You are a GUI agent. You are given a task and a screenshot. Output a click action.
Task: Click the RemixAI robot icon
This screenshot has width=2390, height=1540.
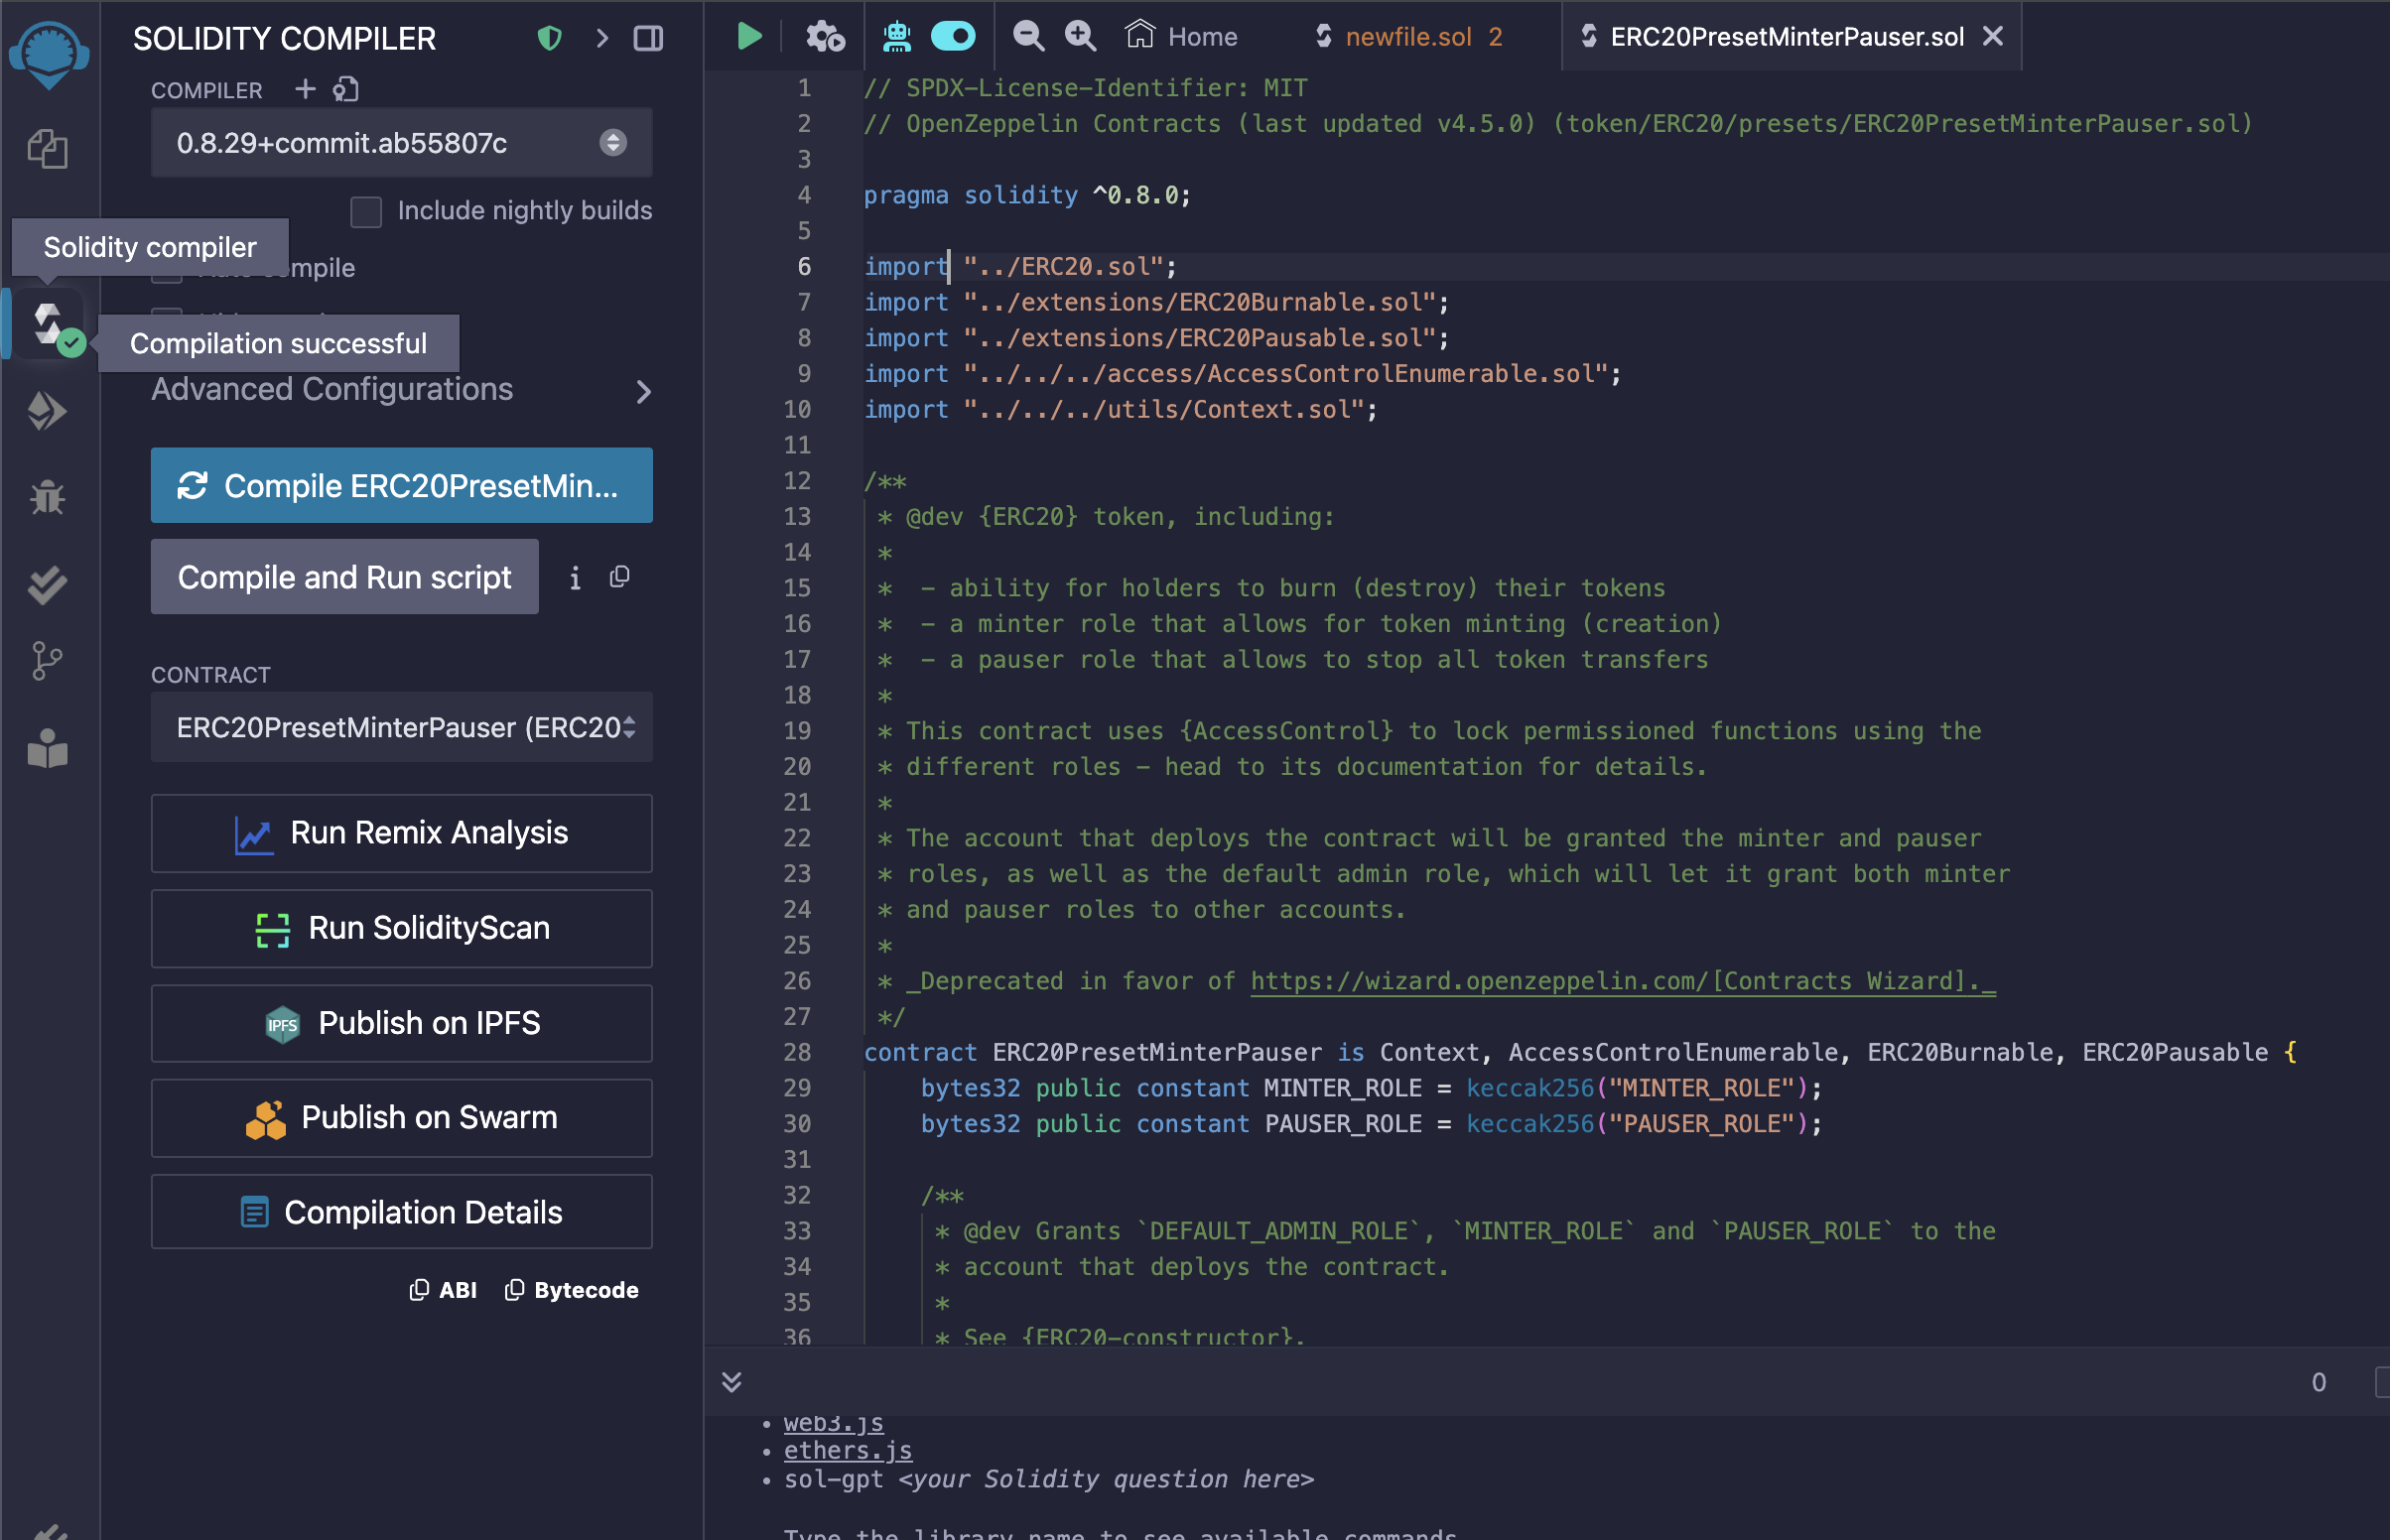(x=897, y=37)
